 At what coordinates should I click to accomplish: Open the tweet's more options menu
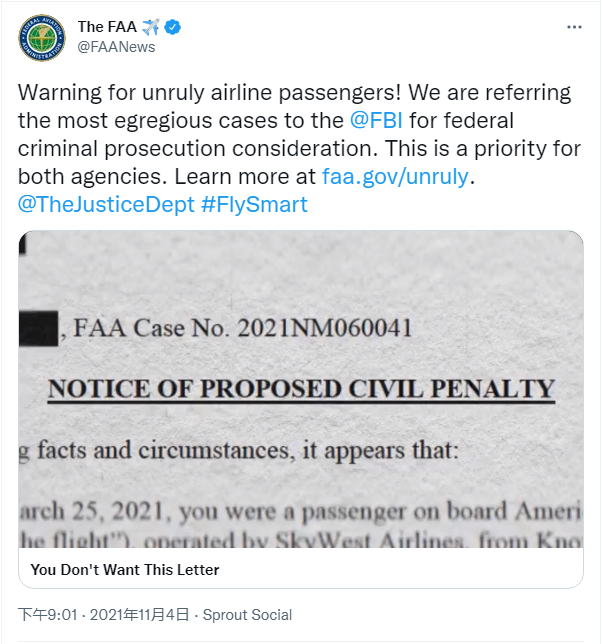571,27
